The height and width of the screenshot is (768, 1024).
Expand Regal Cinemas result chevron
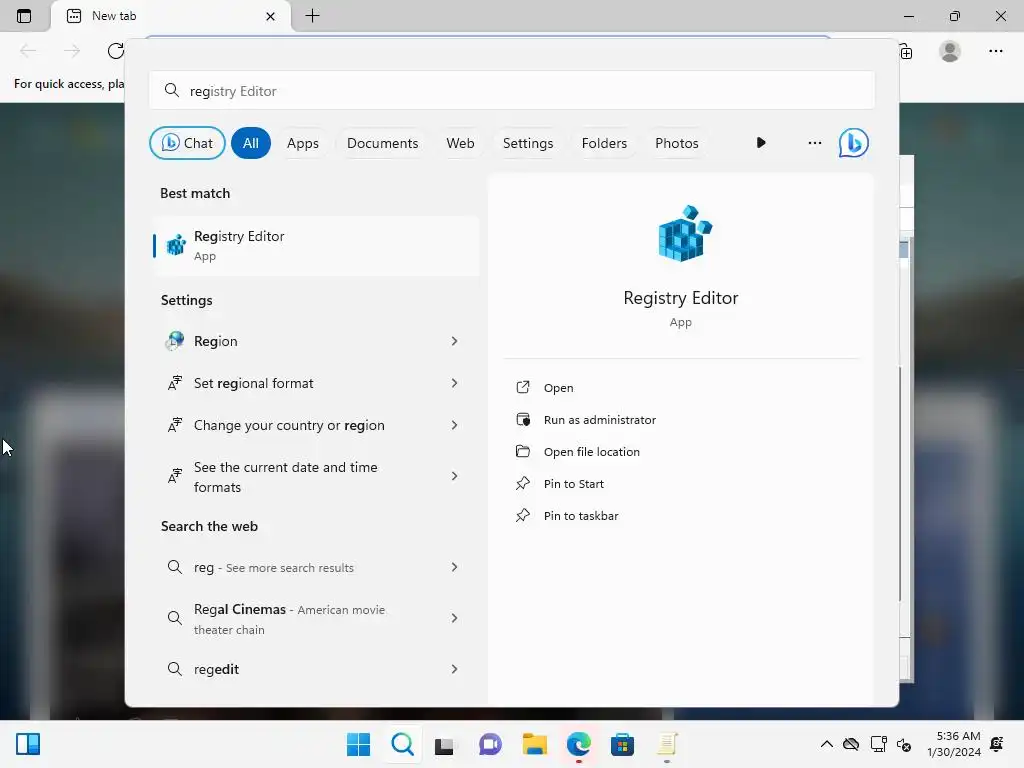tap(455, 618)
